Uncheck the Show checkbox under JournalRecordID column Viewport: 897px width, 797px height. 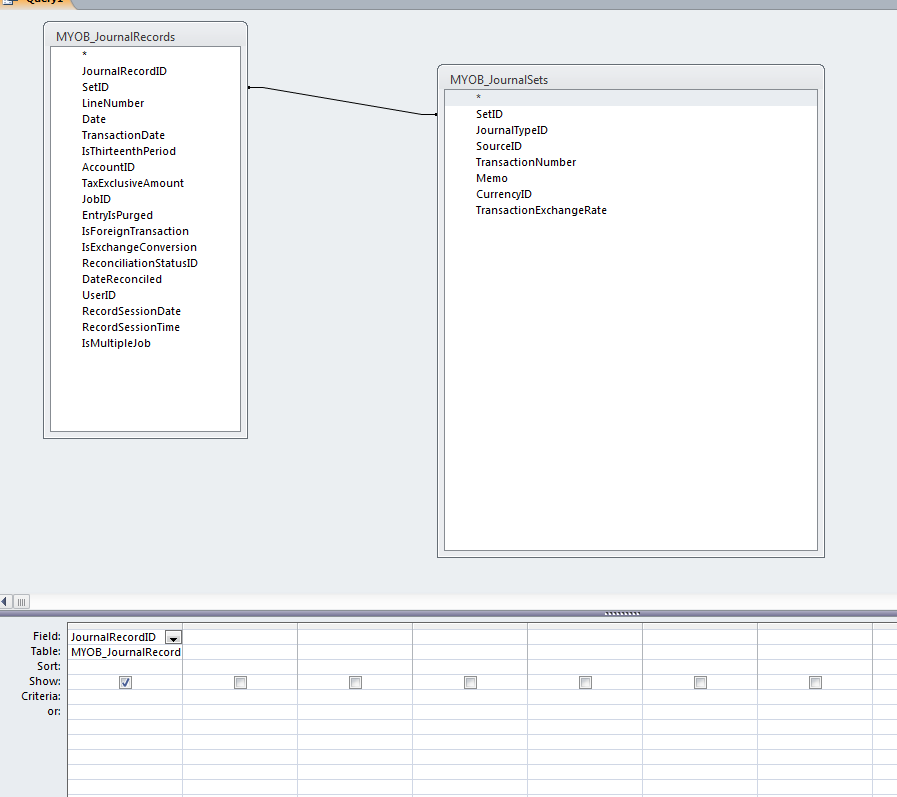click(125, 683)
